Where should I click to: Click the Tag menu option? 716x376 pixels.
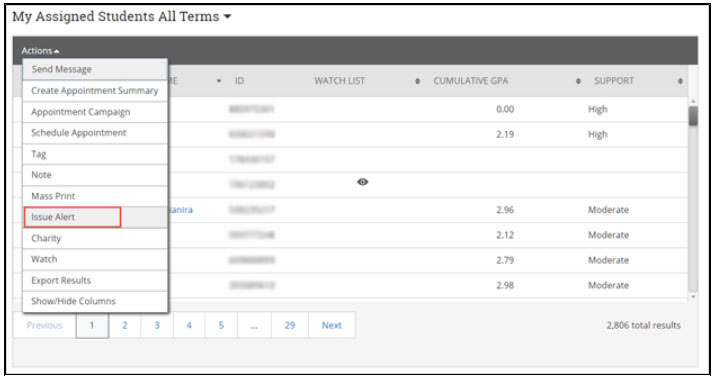95,154
